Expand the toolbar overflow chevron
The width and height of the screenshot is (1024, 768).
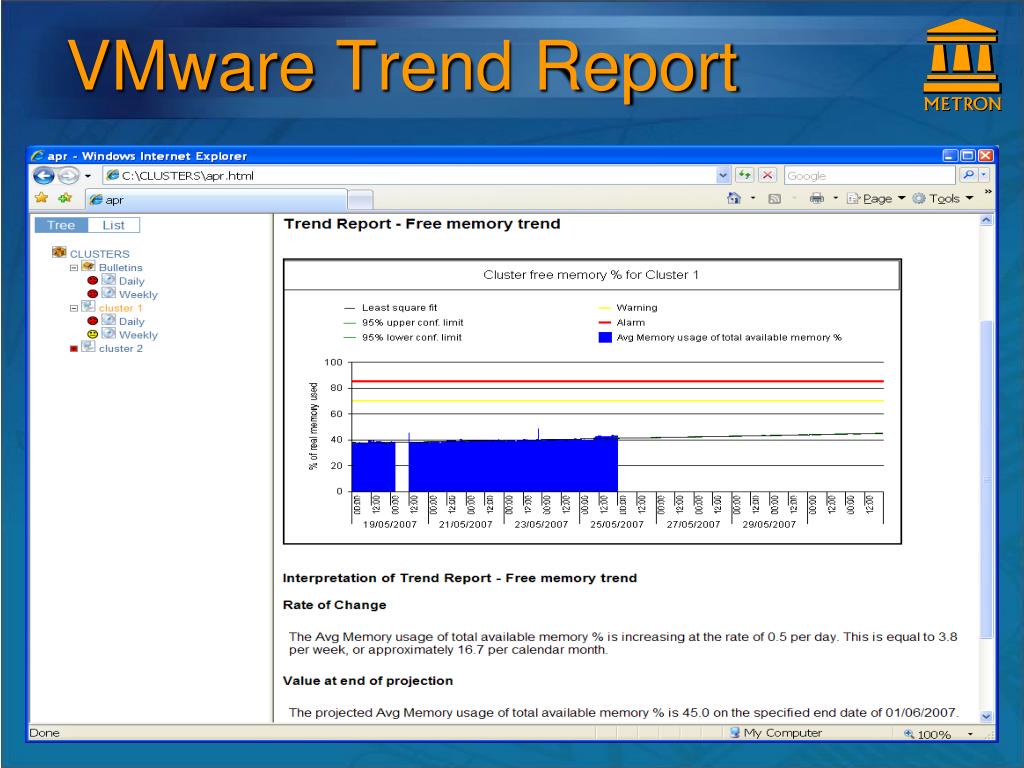click(x=988, y=191)
